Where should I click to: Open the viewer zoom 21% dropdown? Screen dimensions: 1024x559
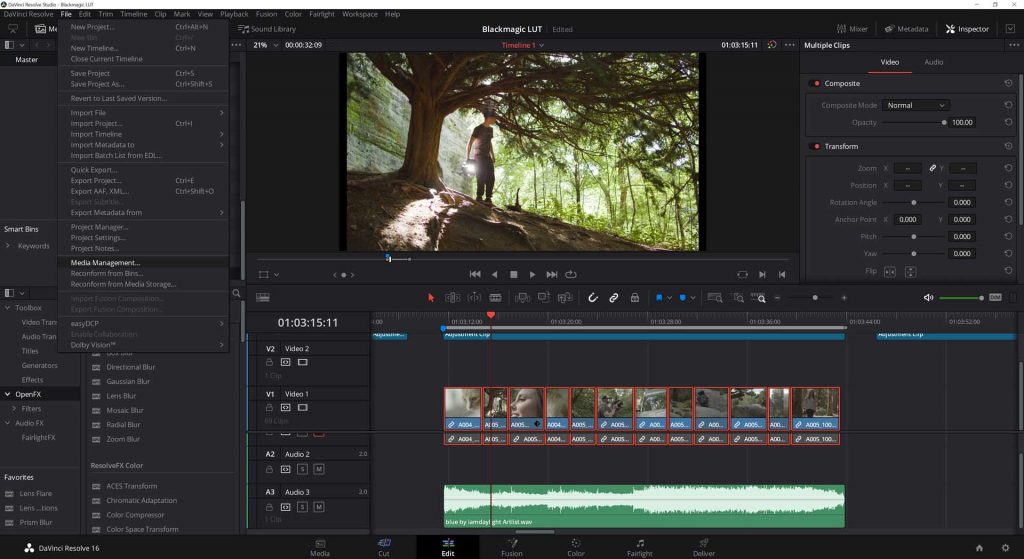(x=266, y=45)
